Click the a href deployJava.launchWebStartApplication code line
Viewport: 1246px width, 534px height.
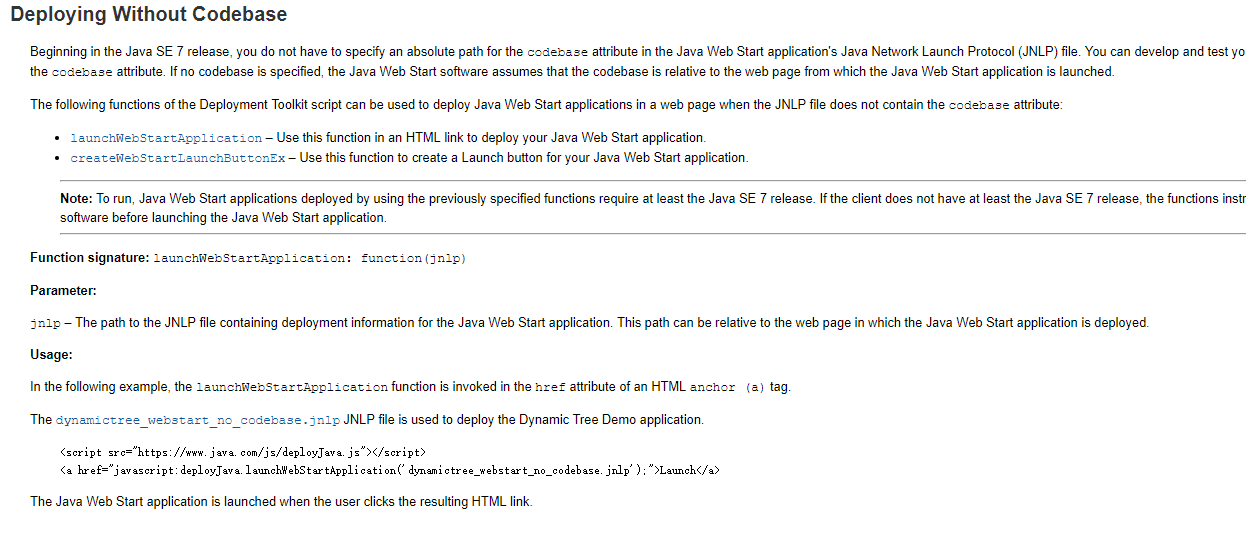coord(390,470)
